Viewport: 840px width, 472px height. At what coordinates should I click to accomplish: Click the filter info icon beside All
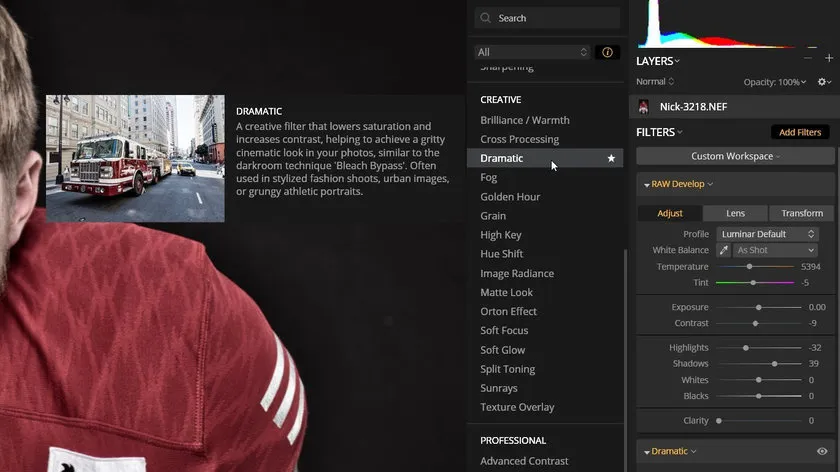point(607,52)
